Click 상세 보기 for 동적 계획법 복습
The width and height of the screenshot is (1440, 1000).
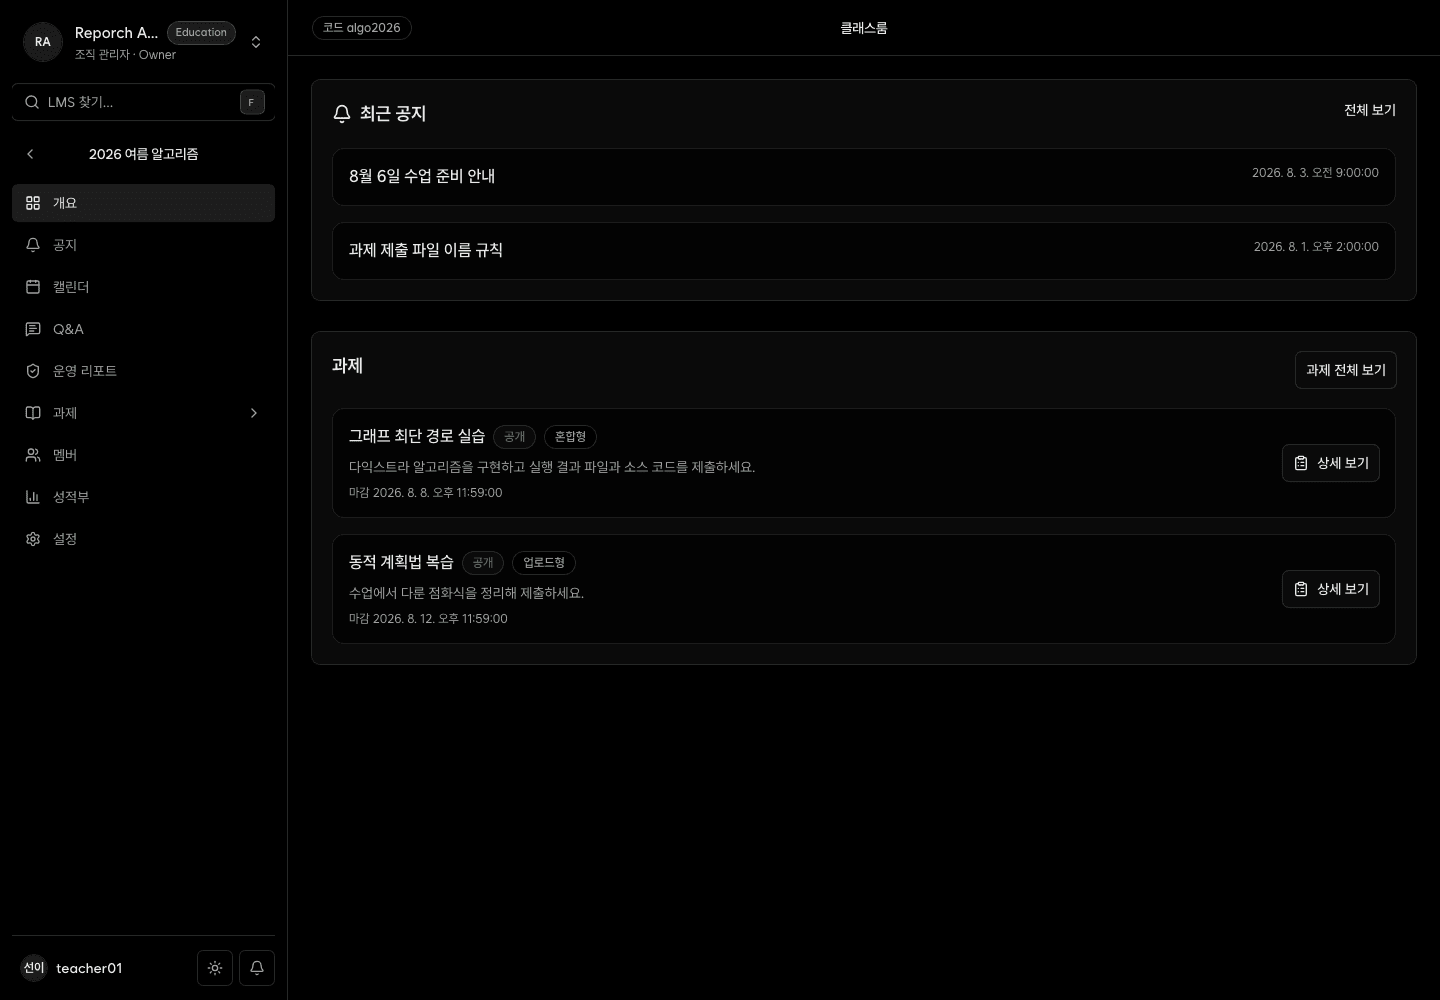1331,589
